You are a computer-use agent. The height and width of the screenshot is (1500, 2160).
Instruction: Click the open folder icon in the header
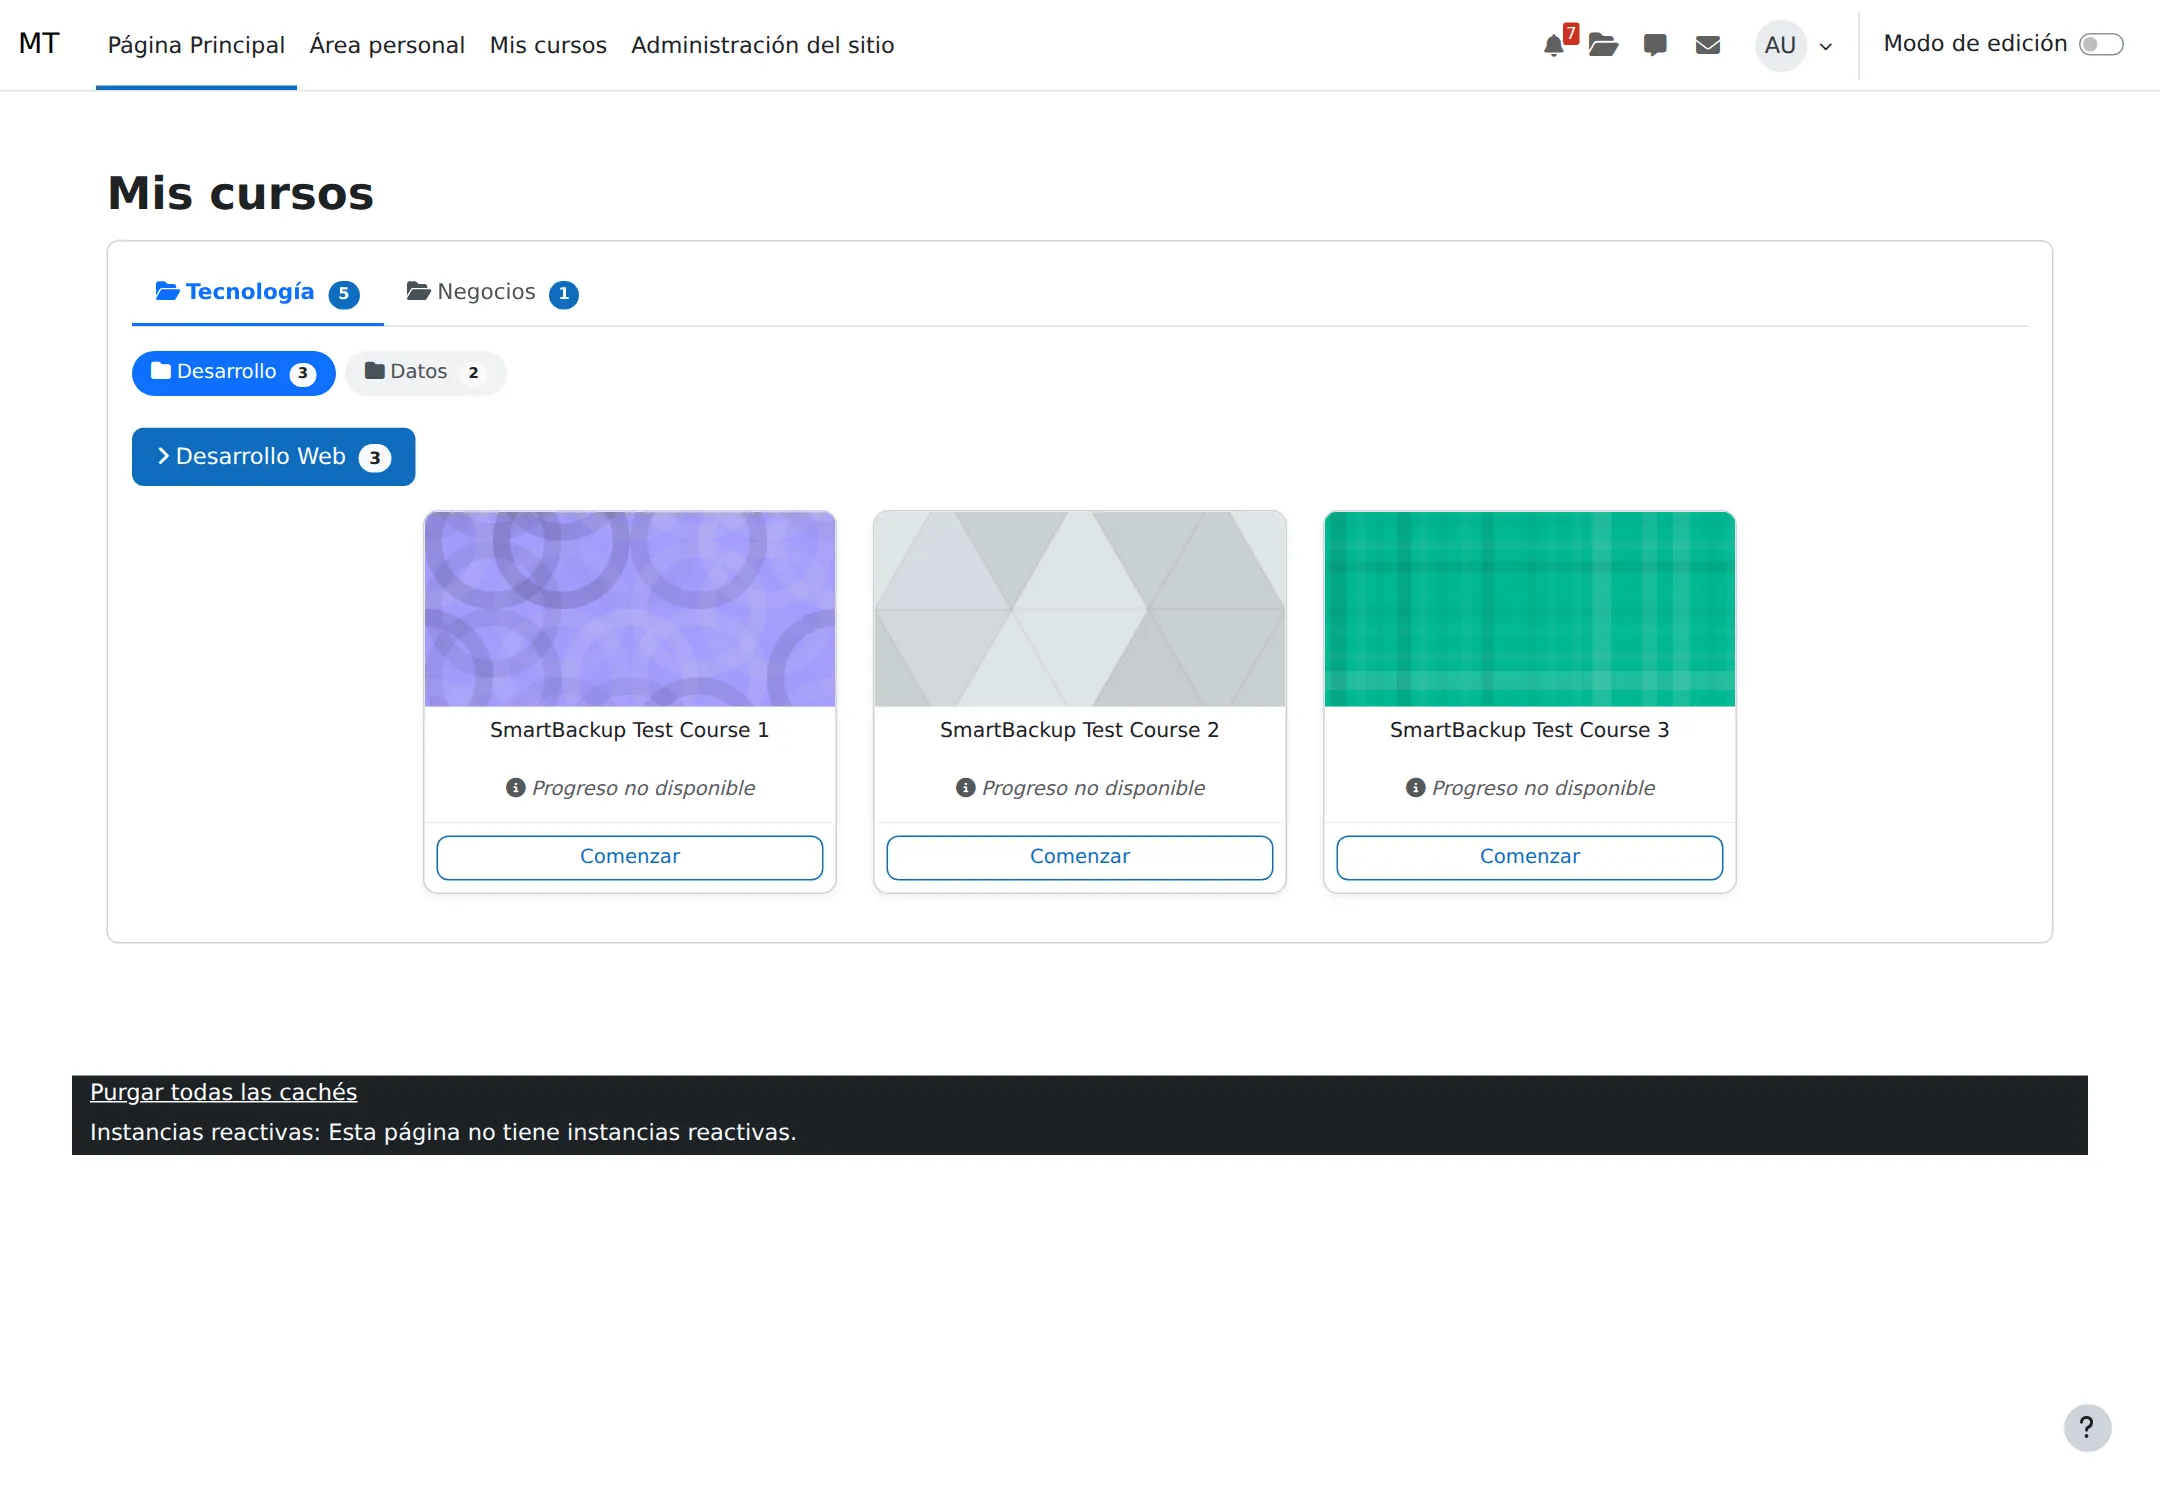pyautogui.click(x=1603, y=45)
